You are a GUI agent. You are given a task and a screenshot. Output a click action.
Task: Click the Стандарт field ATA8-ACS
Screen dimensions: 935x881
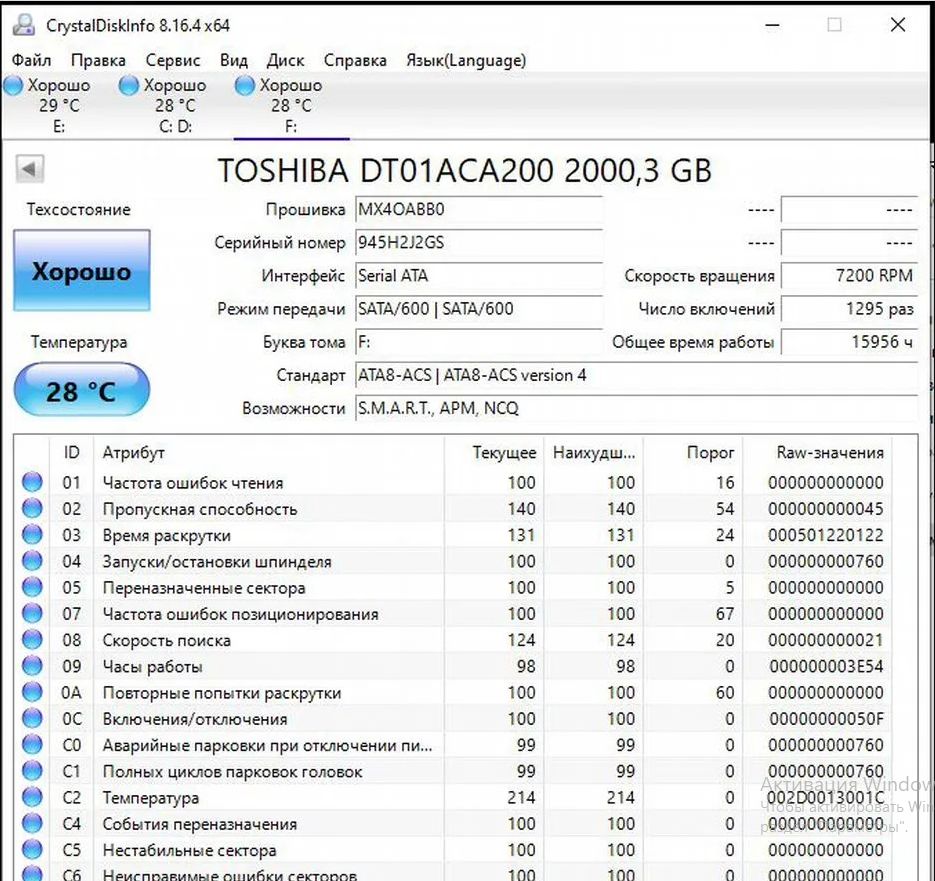pyautogui.click(x=636, y=375)
